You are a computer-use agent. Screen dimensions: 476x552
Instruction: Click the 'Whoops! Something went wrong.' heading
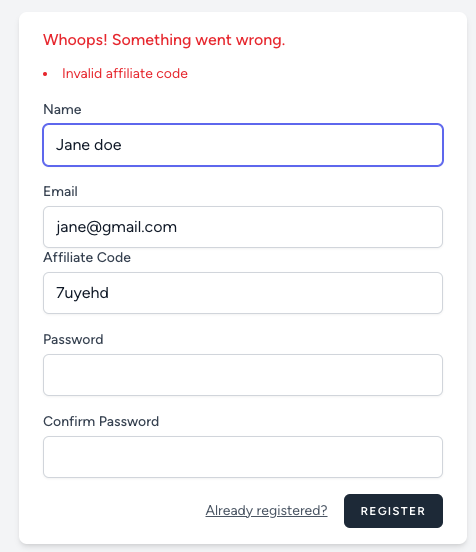pyautogui.click(x=164, y=40)
